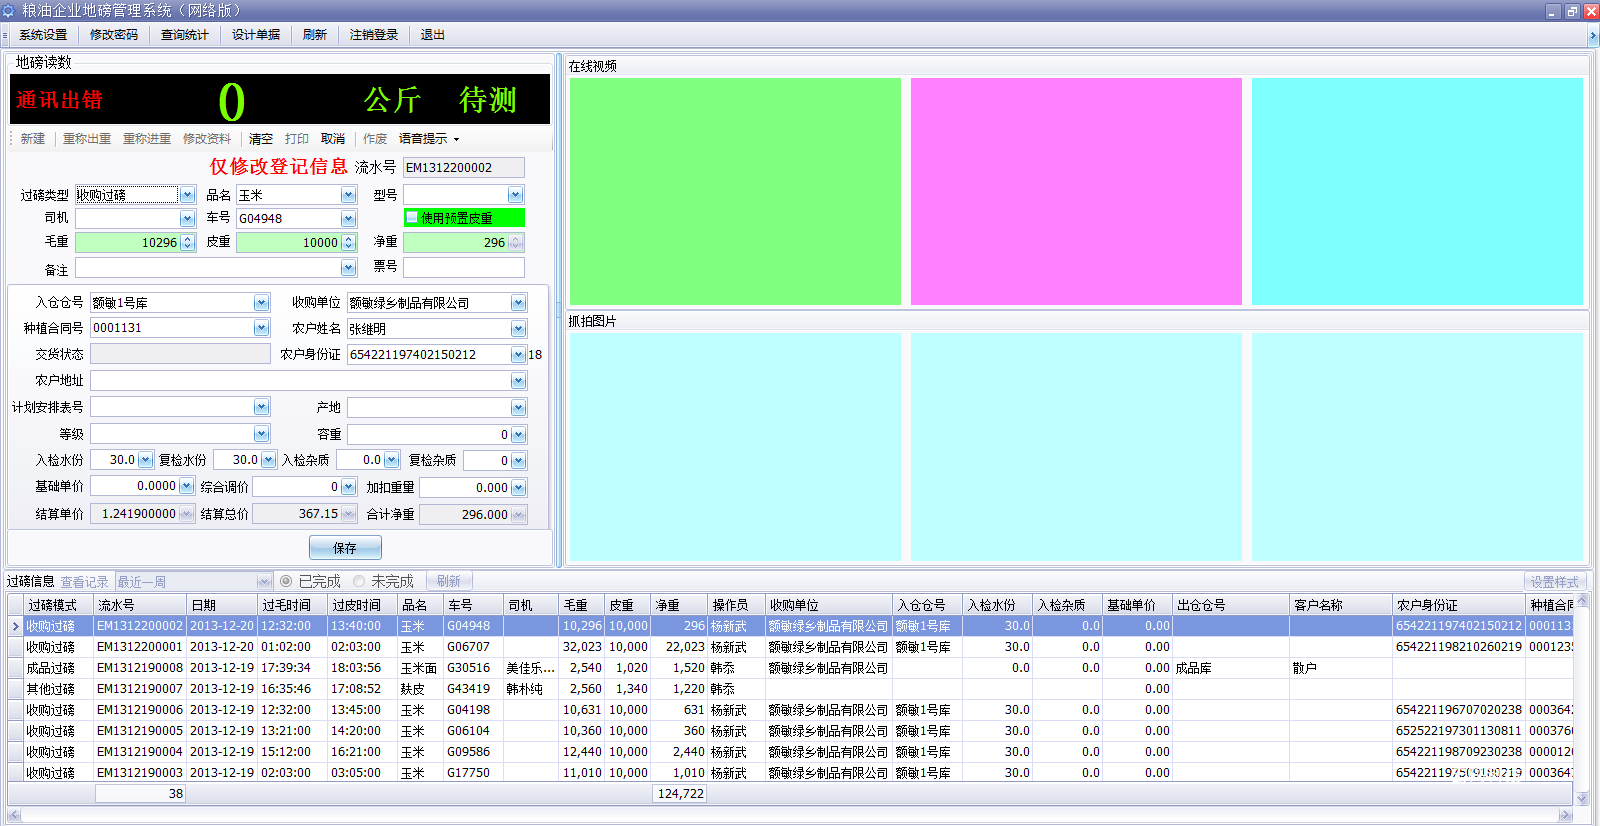Image resolution: width=1600 pixels, height=826 pixels.
Task: Click the horizontal scrollbar under the table
Action: pyautogui.click(x=790, y=816)
